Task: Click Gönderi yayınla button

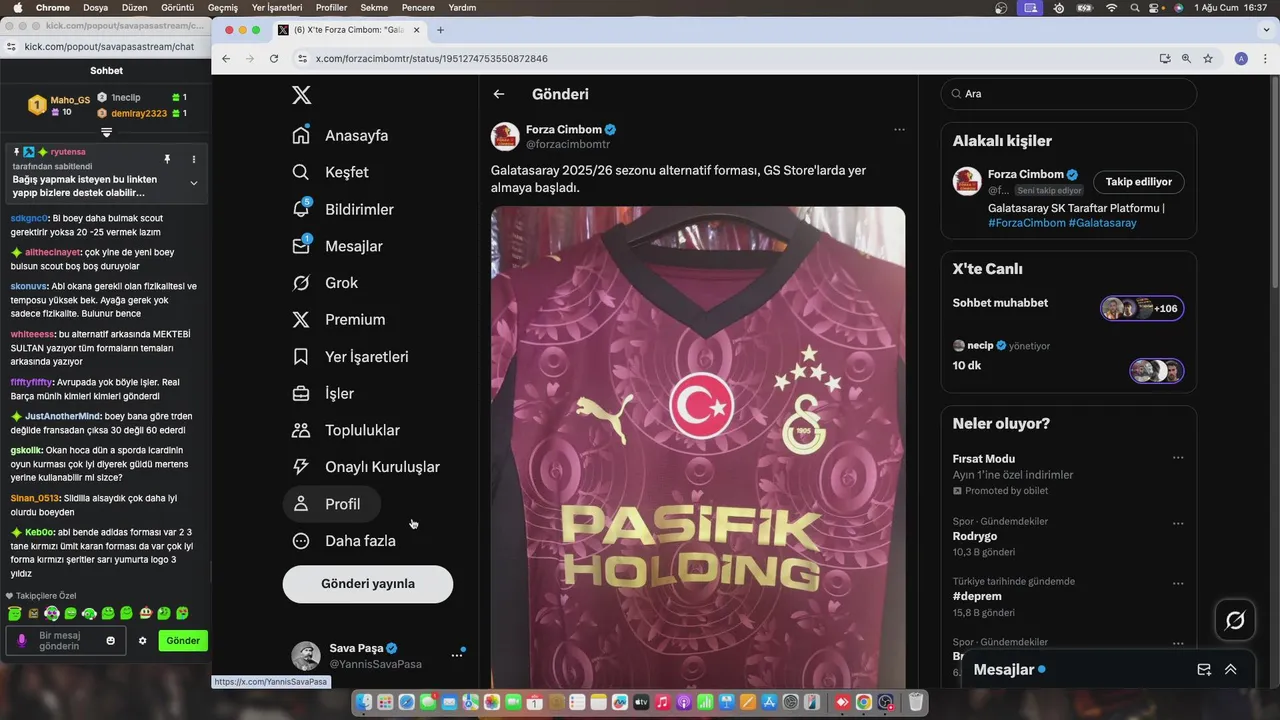Action: coord(368,584)
